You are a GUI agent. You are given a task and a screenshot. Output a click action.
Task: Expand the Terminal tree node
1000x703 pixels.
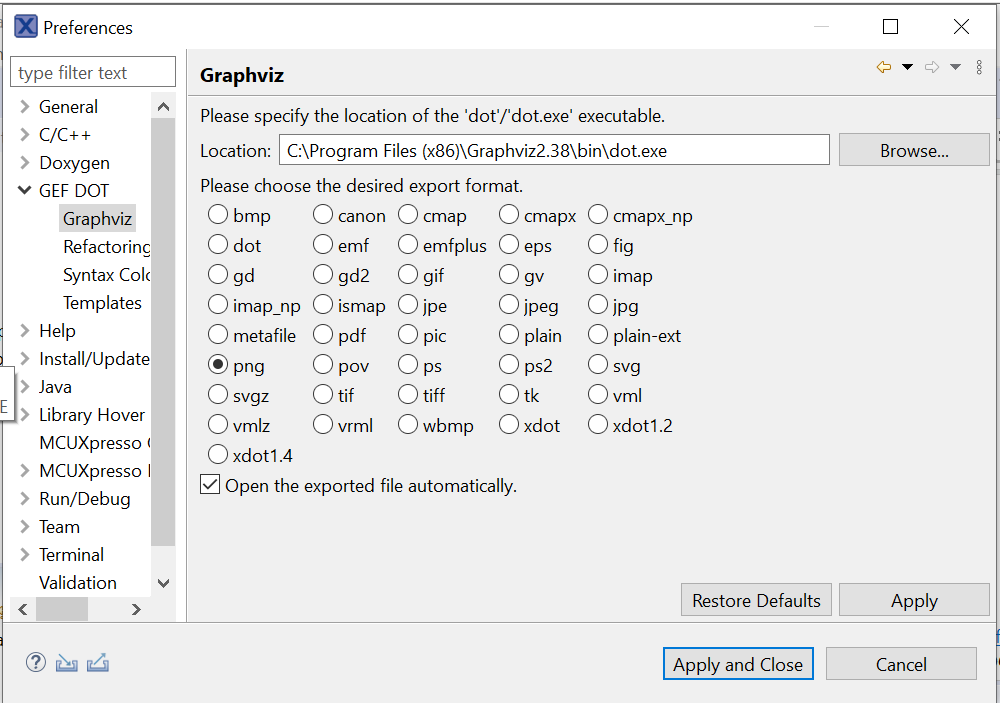point(25,555)
